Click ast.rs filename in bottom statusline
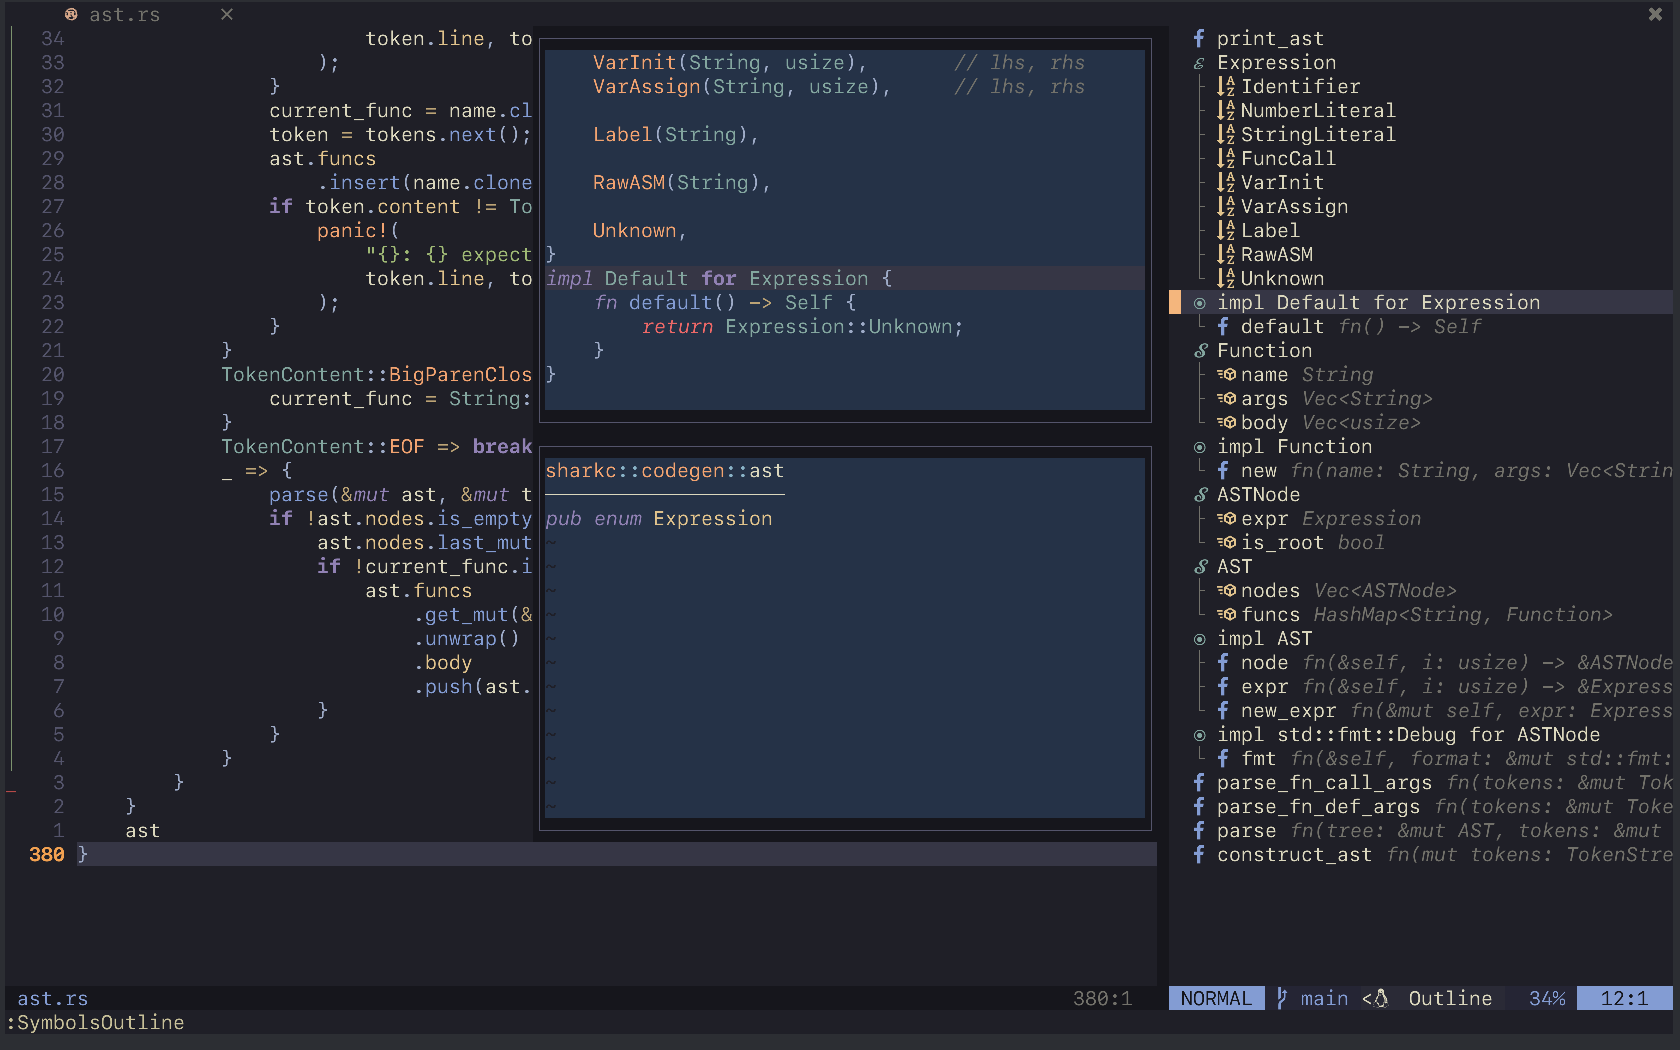This screenshot has height=1050, width=1680. [x=52, y=998]
